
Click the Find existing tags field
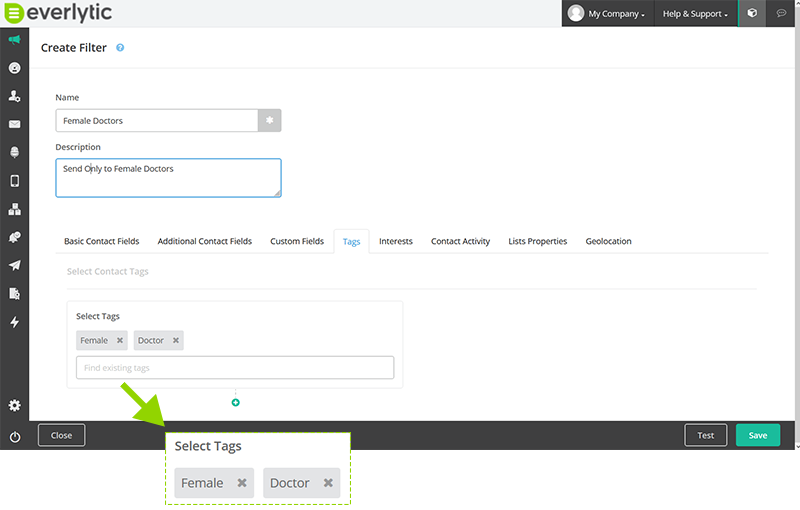pyautogui.click(x=235, y=368)
